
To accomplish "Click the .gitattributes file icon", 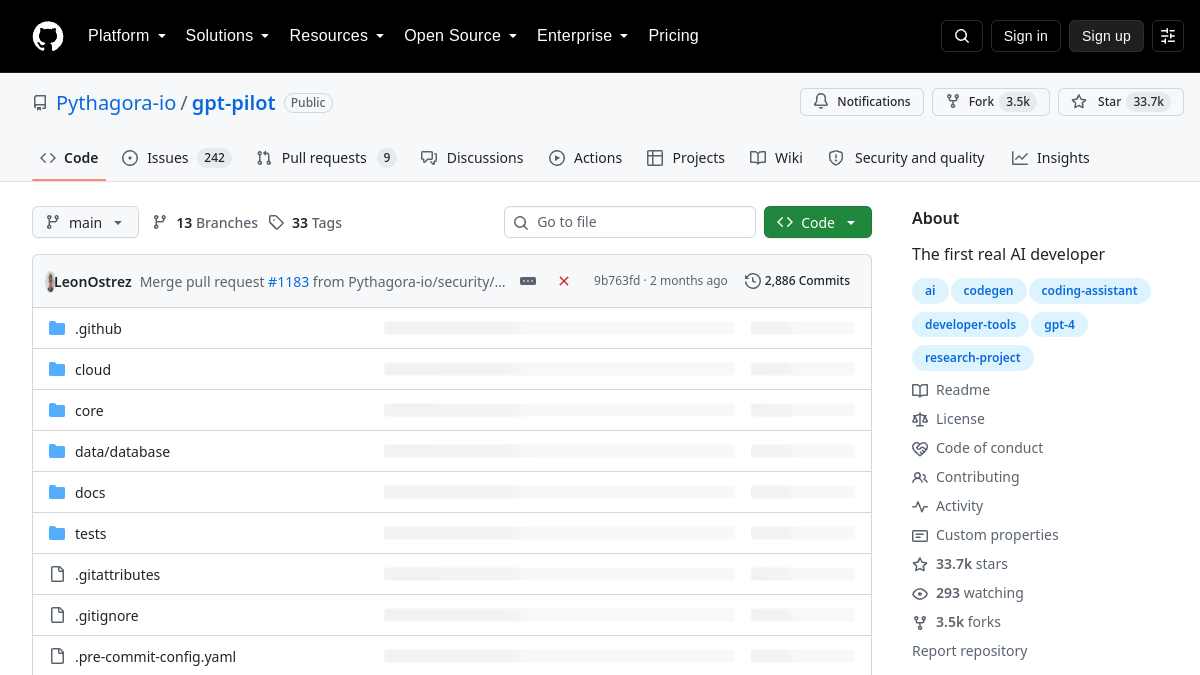I will tap(57, 574).
